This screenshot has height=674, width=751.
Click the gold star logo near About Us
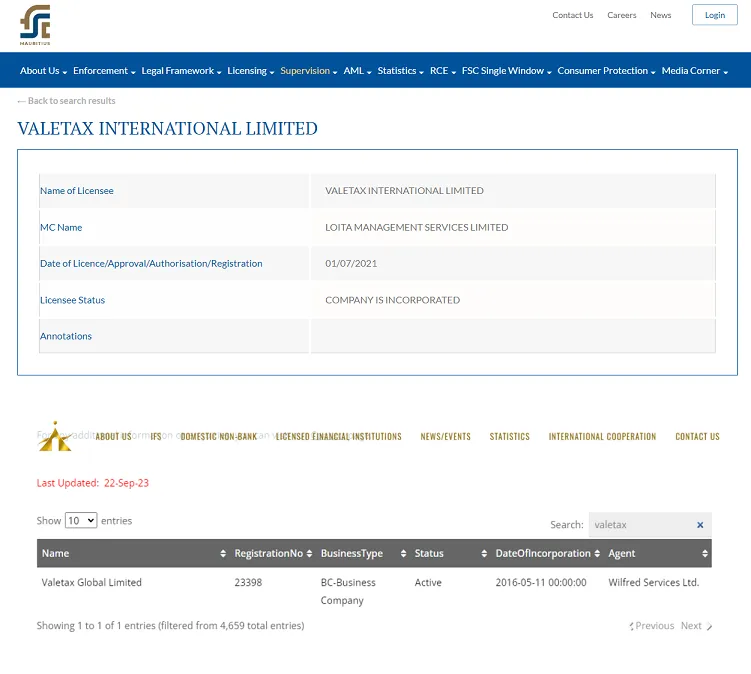click(55, 436)
